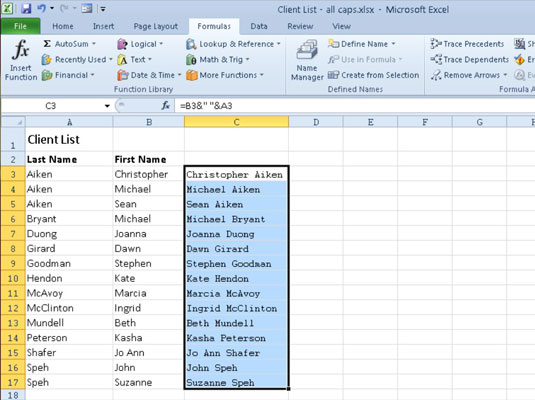The image size is (535, 400).
Task: Click the 'Goodman' last name cell
Action: tap(69, 264)
